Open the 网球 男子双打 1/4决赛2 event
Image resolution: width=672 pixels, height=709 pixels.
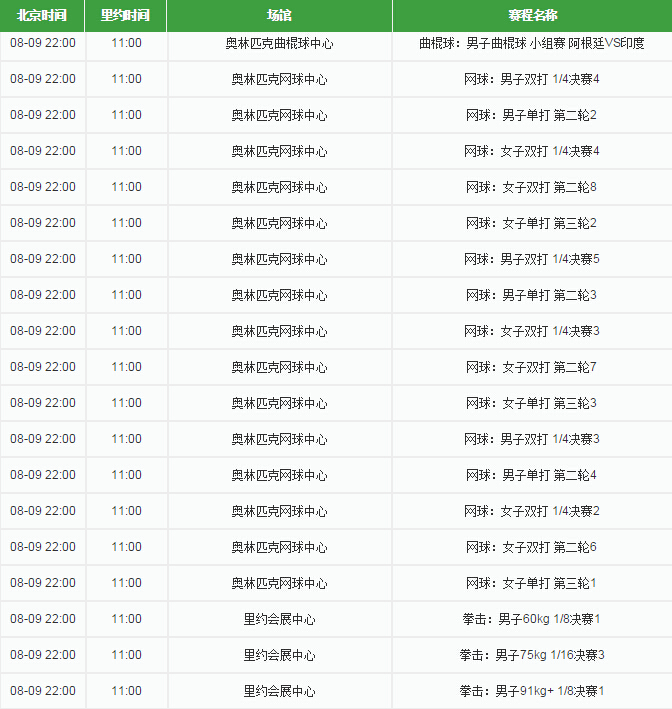point(532,511)
